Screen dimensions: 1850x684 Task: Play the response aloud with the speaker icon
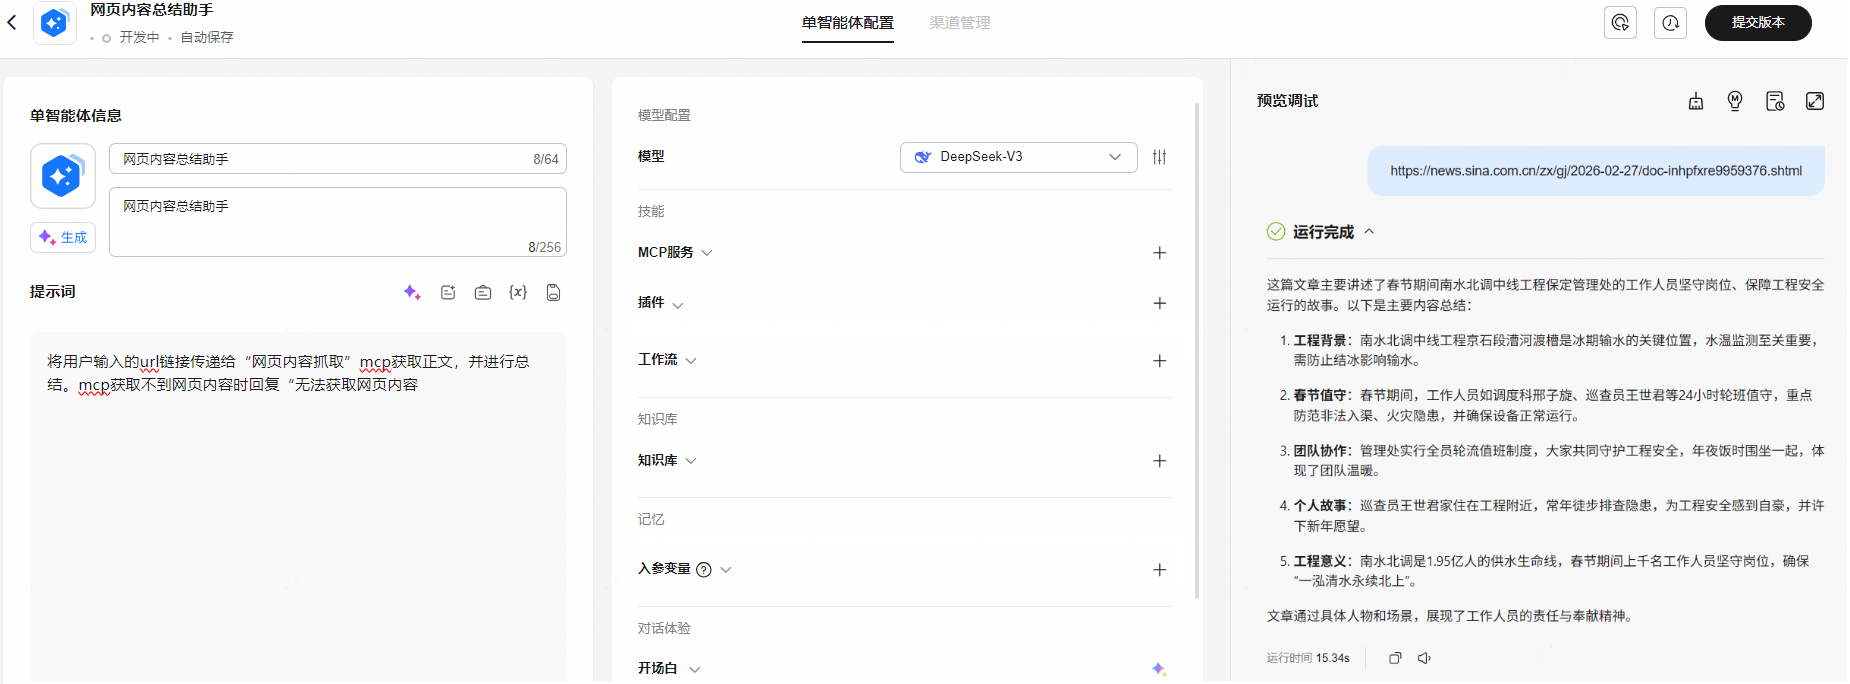pos(1424,658)
